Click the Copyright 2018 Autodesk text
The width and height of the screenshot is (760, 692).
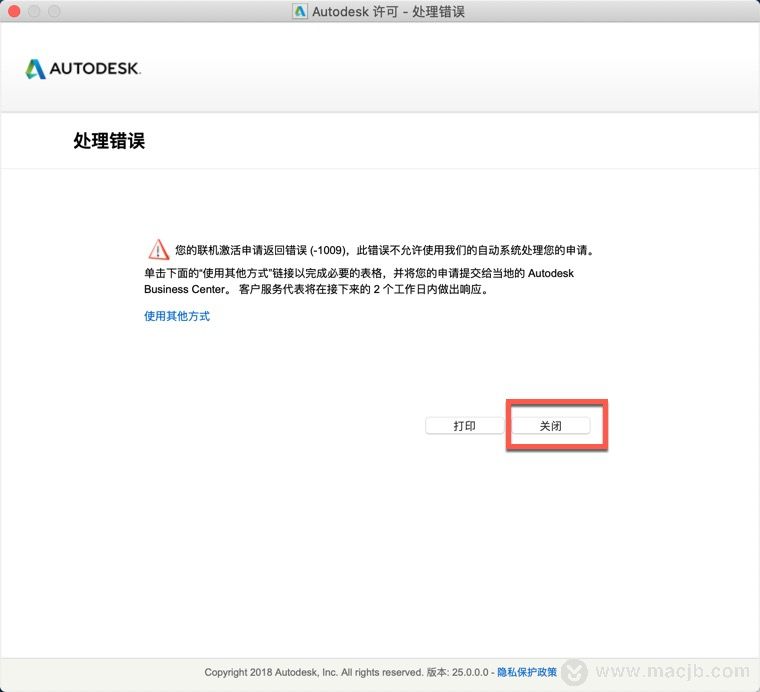313,672
